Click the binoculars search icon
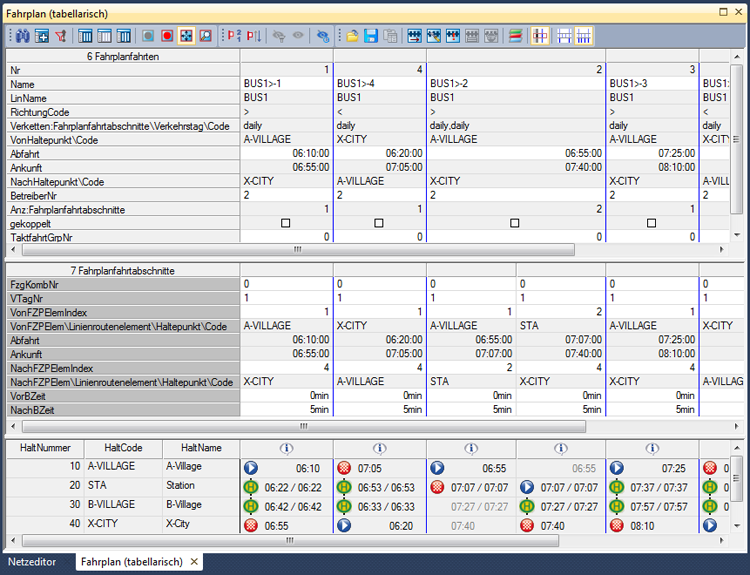This screenshot has width=750, height=575. tap(24, 35)
